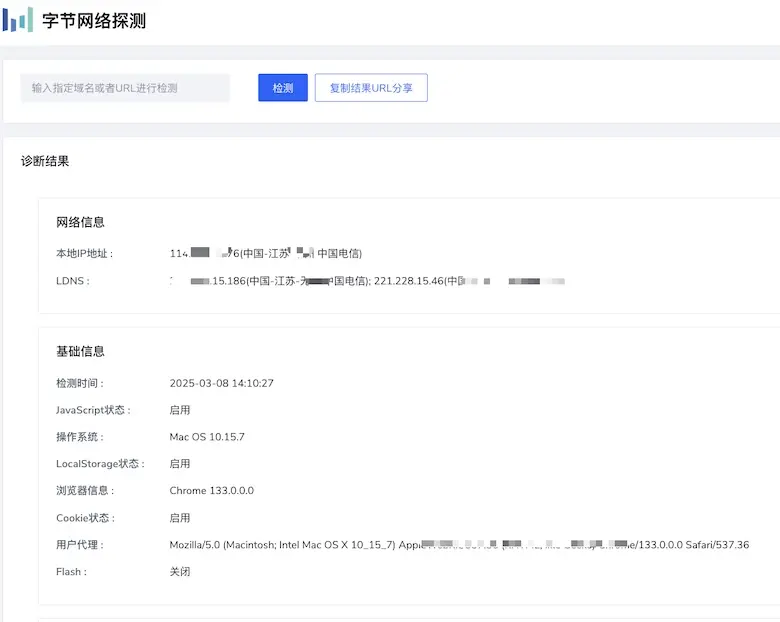Click the Cookie状态 label

(86, 518)
